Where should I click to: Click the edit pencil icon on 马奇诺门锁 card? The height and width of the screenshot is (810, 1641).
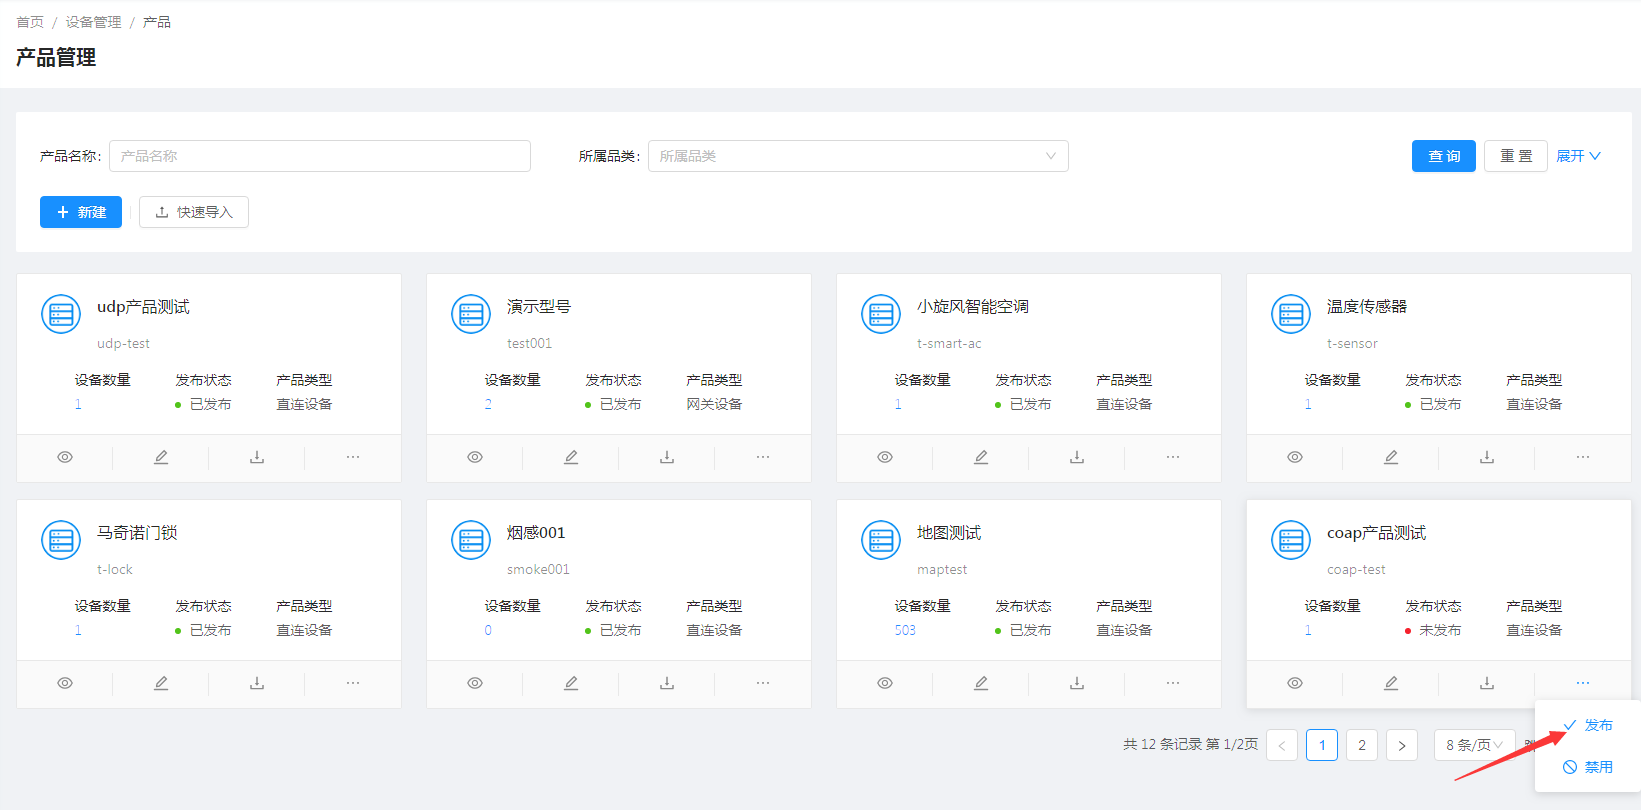pyautogui.click(x=161, y=683)
